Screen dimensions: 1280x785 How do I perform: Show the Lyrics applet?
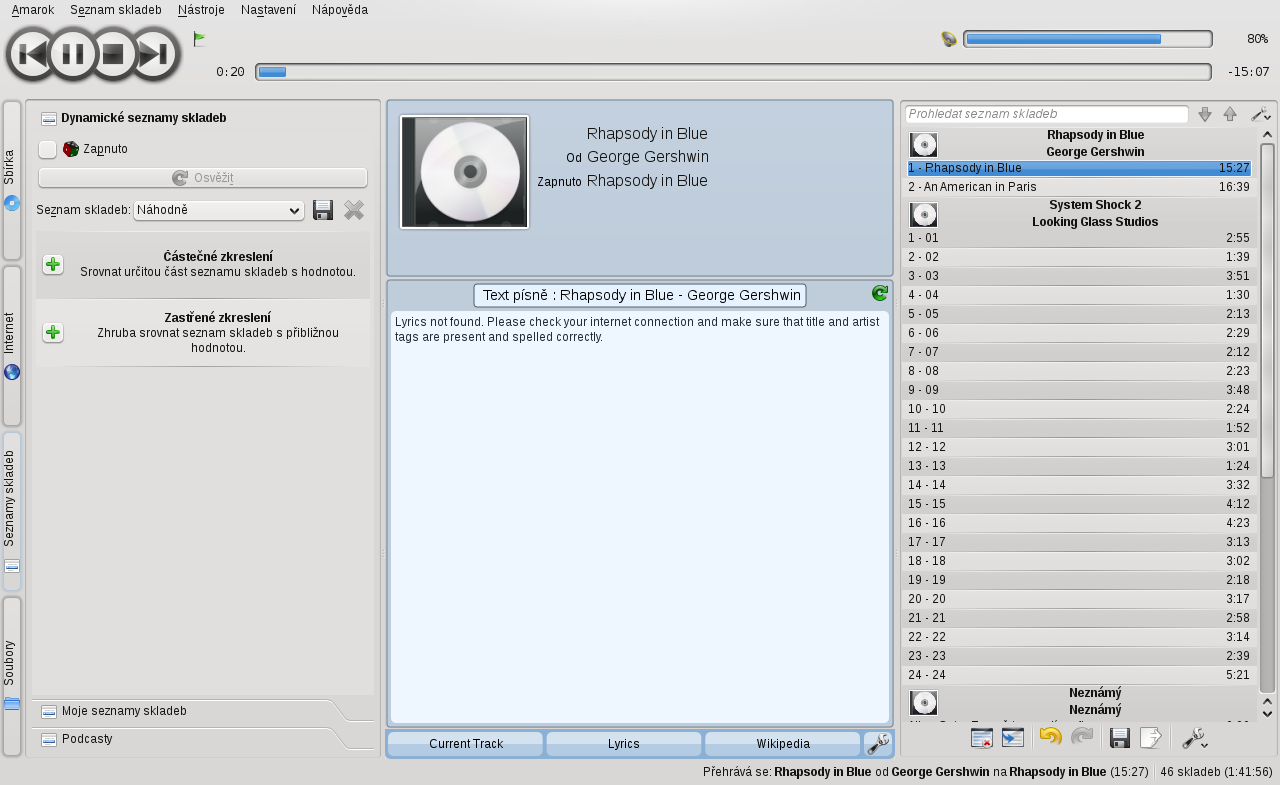point(624,744)
